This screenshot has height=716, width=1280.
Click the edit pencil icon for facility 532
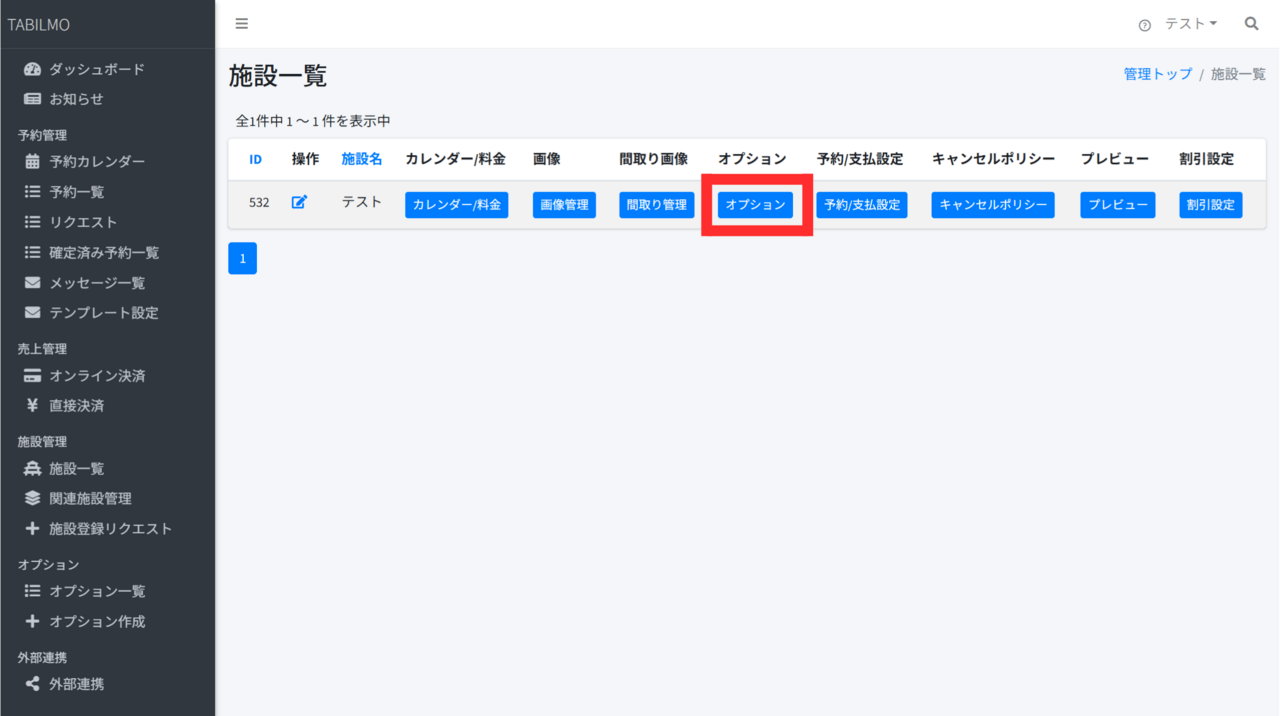[299, 202]
